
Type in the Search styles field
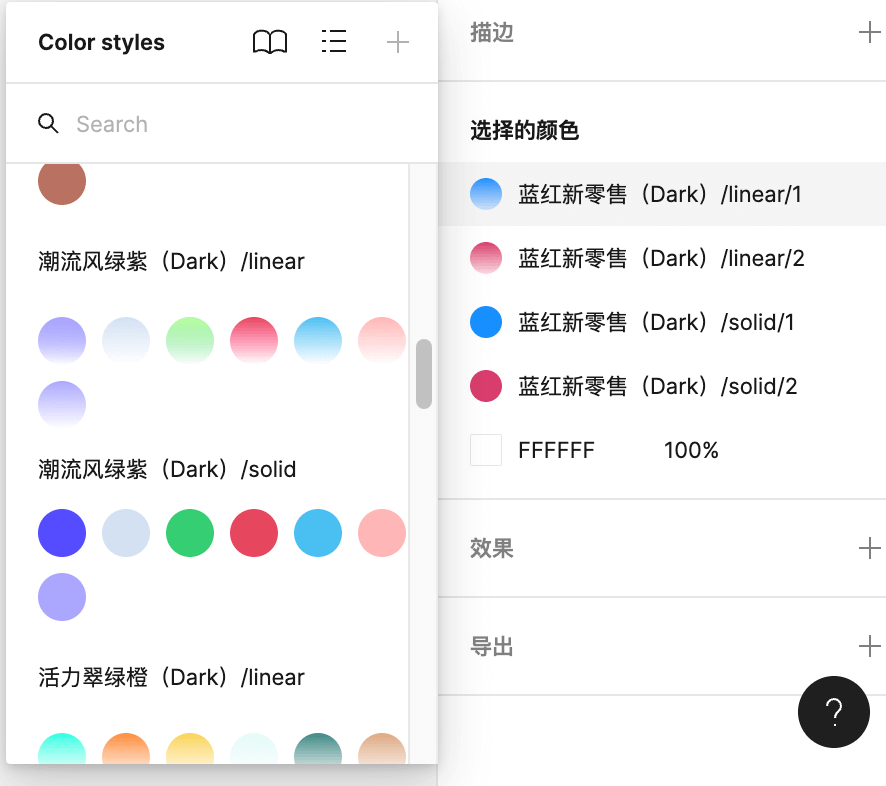(x=240, y=124)
